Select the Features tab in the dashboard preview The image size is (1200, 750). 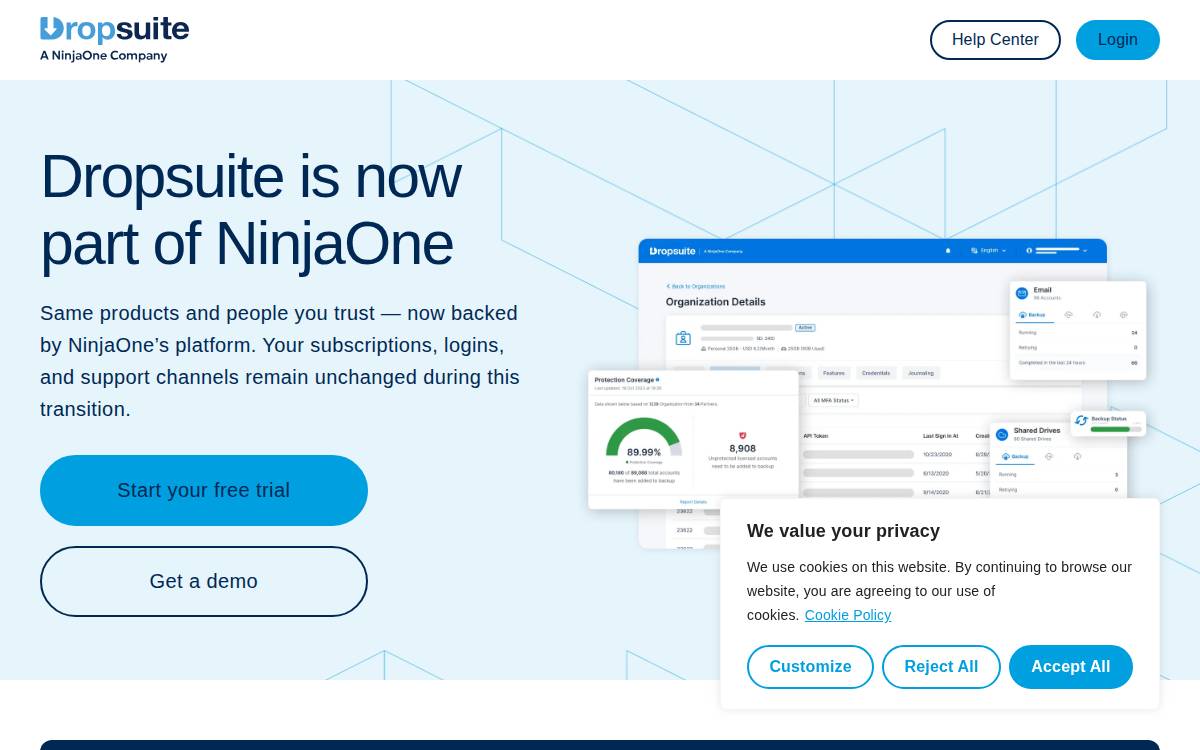click(x=834, y=373)
